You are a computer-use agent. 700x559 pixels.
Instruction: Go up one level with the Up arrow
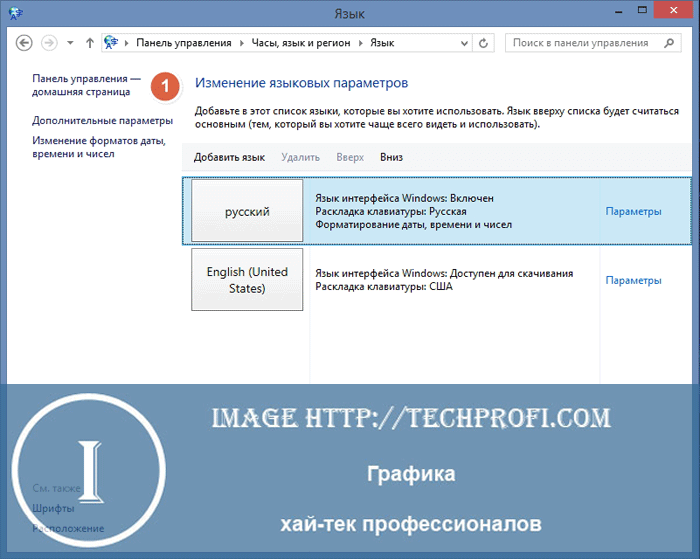(90, 43)
